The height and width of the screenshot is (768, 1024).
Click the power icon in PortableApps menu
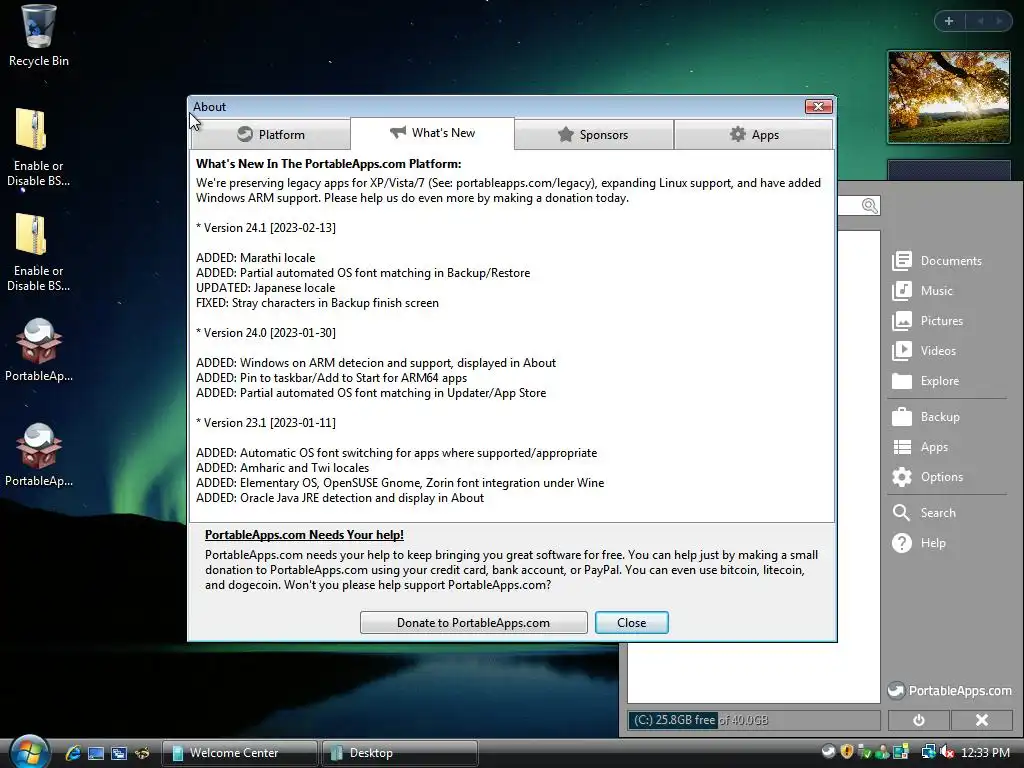(919, 720)
